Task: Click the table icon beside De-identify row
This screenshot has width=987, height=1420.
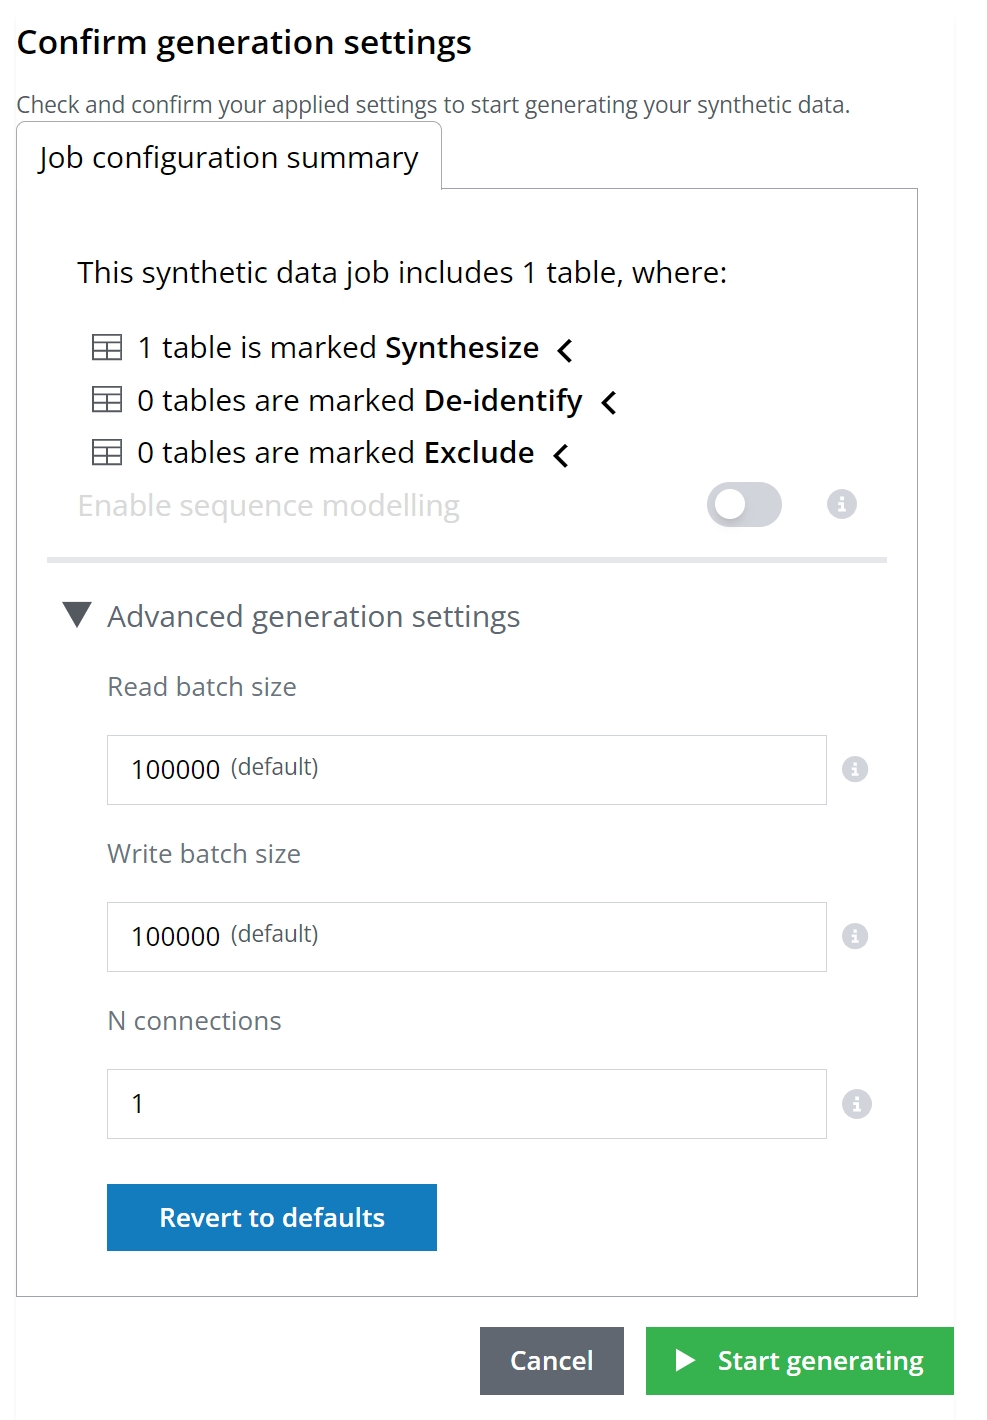Action: click(x=107, y=400)
